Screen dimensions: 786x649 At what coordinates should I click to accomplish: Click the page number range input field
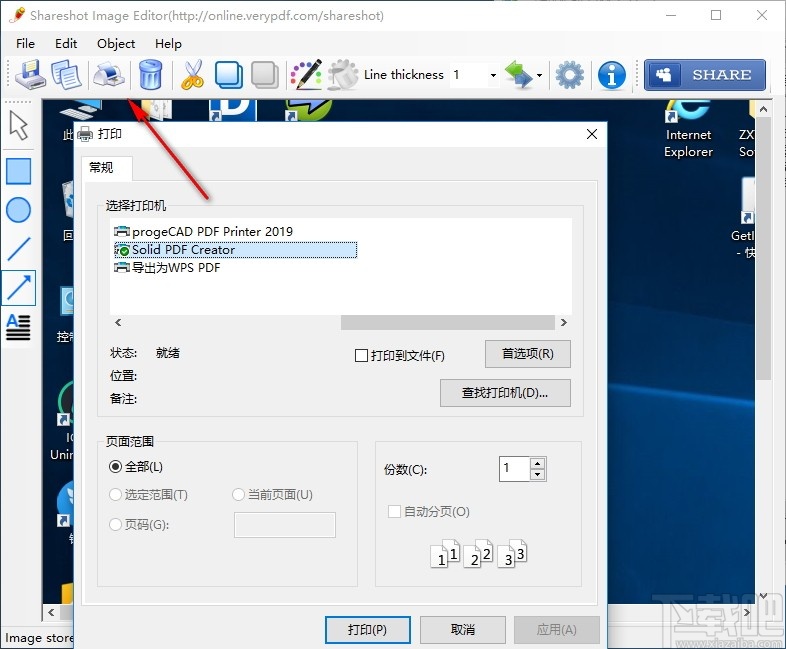pyautogui.click(x=285, y=525)
